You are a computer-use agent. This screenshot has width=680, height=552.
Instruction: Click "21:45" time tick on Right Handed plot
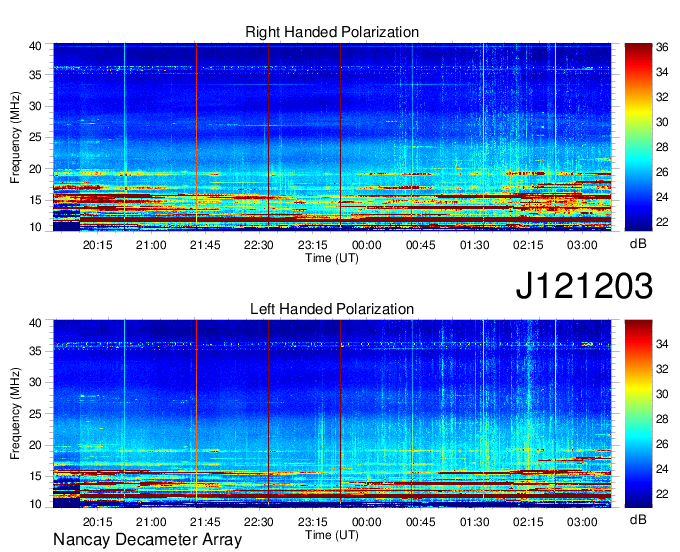click(x=205, y=245)
